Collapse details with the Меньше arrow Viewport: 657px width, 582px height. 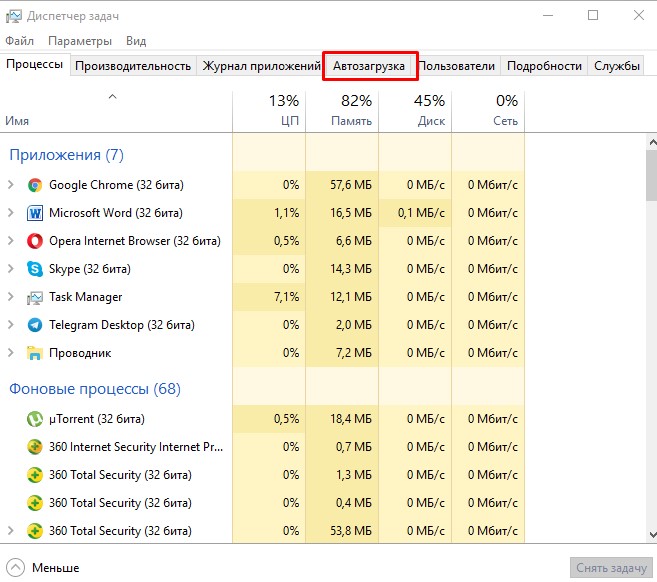click(x=16, y=568)
